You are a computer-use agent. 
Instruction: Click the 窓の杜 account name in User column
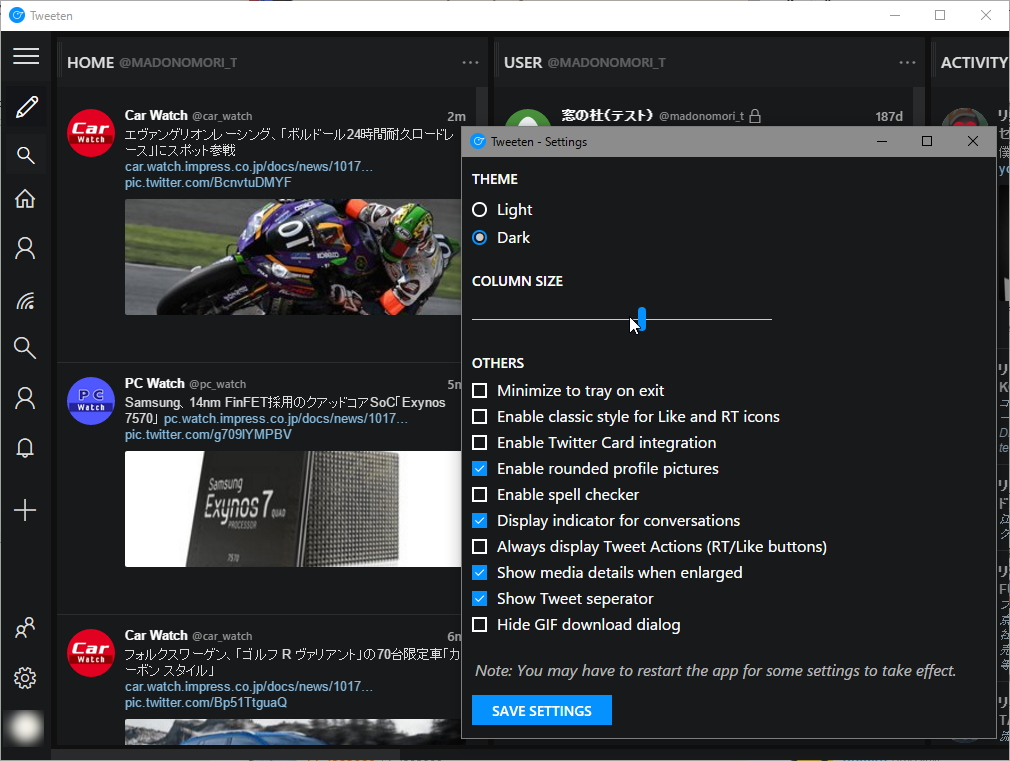(607, 115)
